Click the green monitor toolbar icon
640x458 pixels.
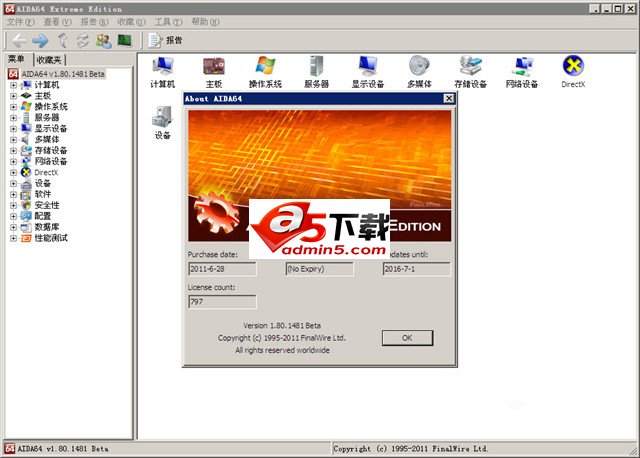[x=124, y=40]
